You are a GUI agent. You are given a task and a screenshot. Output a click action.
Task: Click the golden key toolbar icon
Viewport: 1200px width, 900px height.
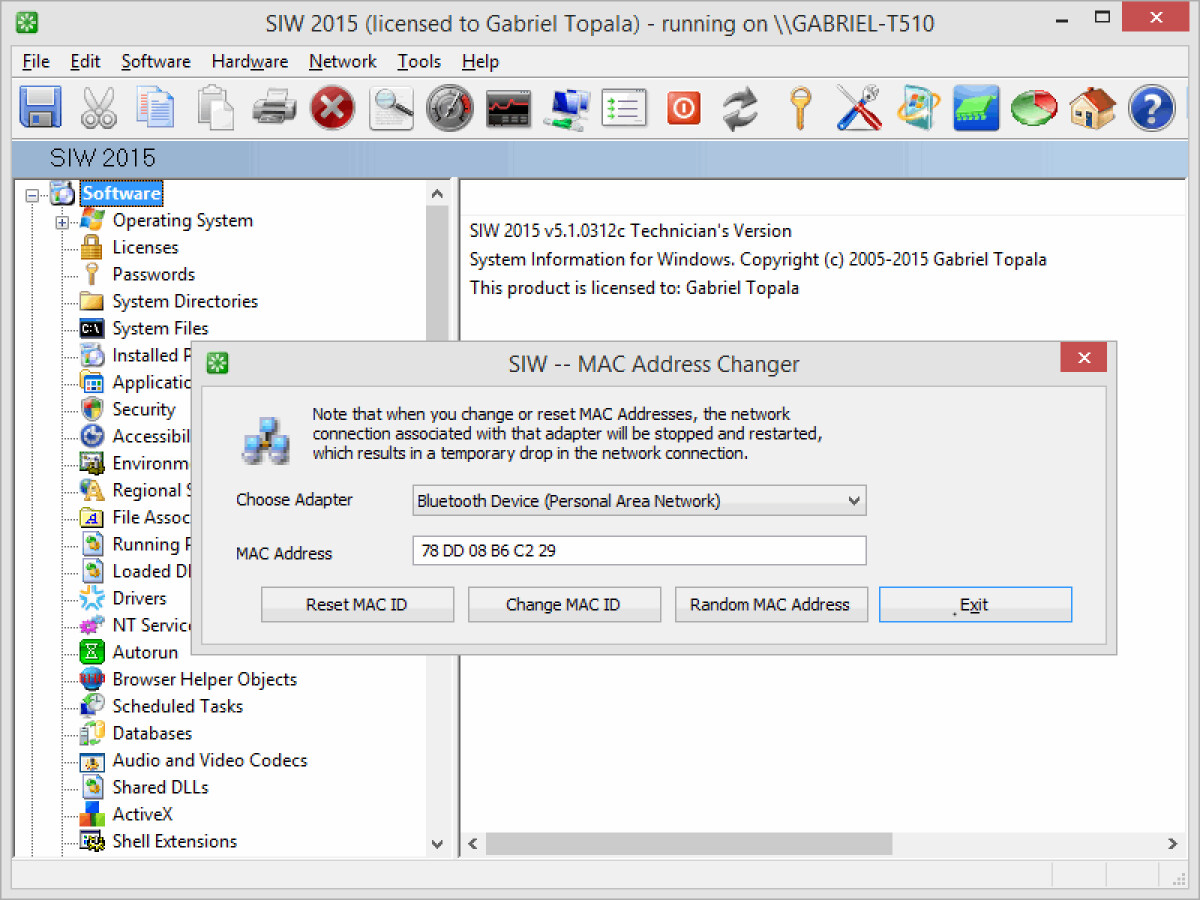pyautogui.click(x=798, y=108)
